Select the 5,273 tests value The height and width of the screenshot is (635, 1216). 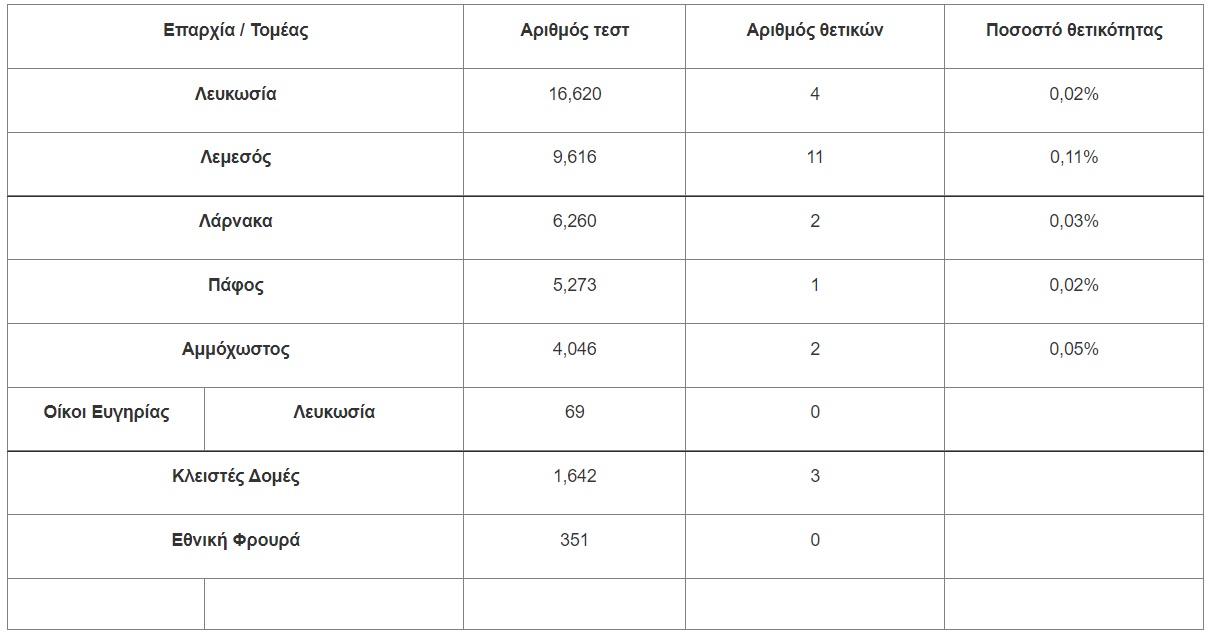tap(574, 285)
